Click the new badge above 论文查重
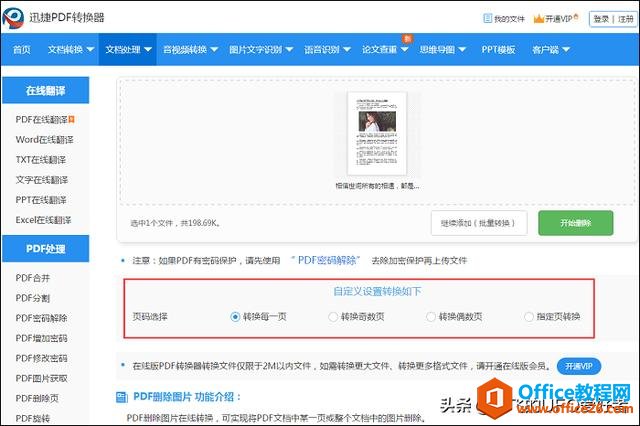Viewport: 640px width, 426px height. pos(407,39)
